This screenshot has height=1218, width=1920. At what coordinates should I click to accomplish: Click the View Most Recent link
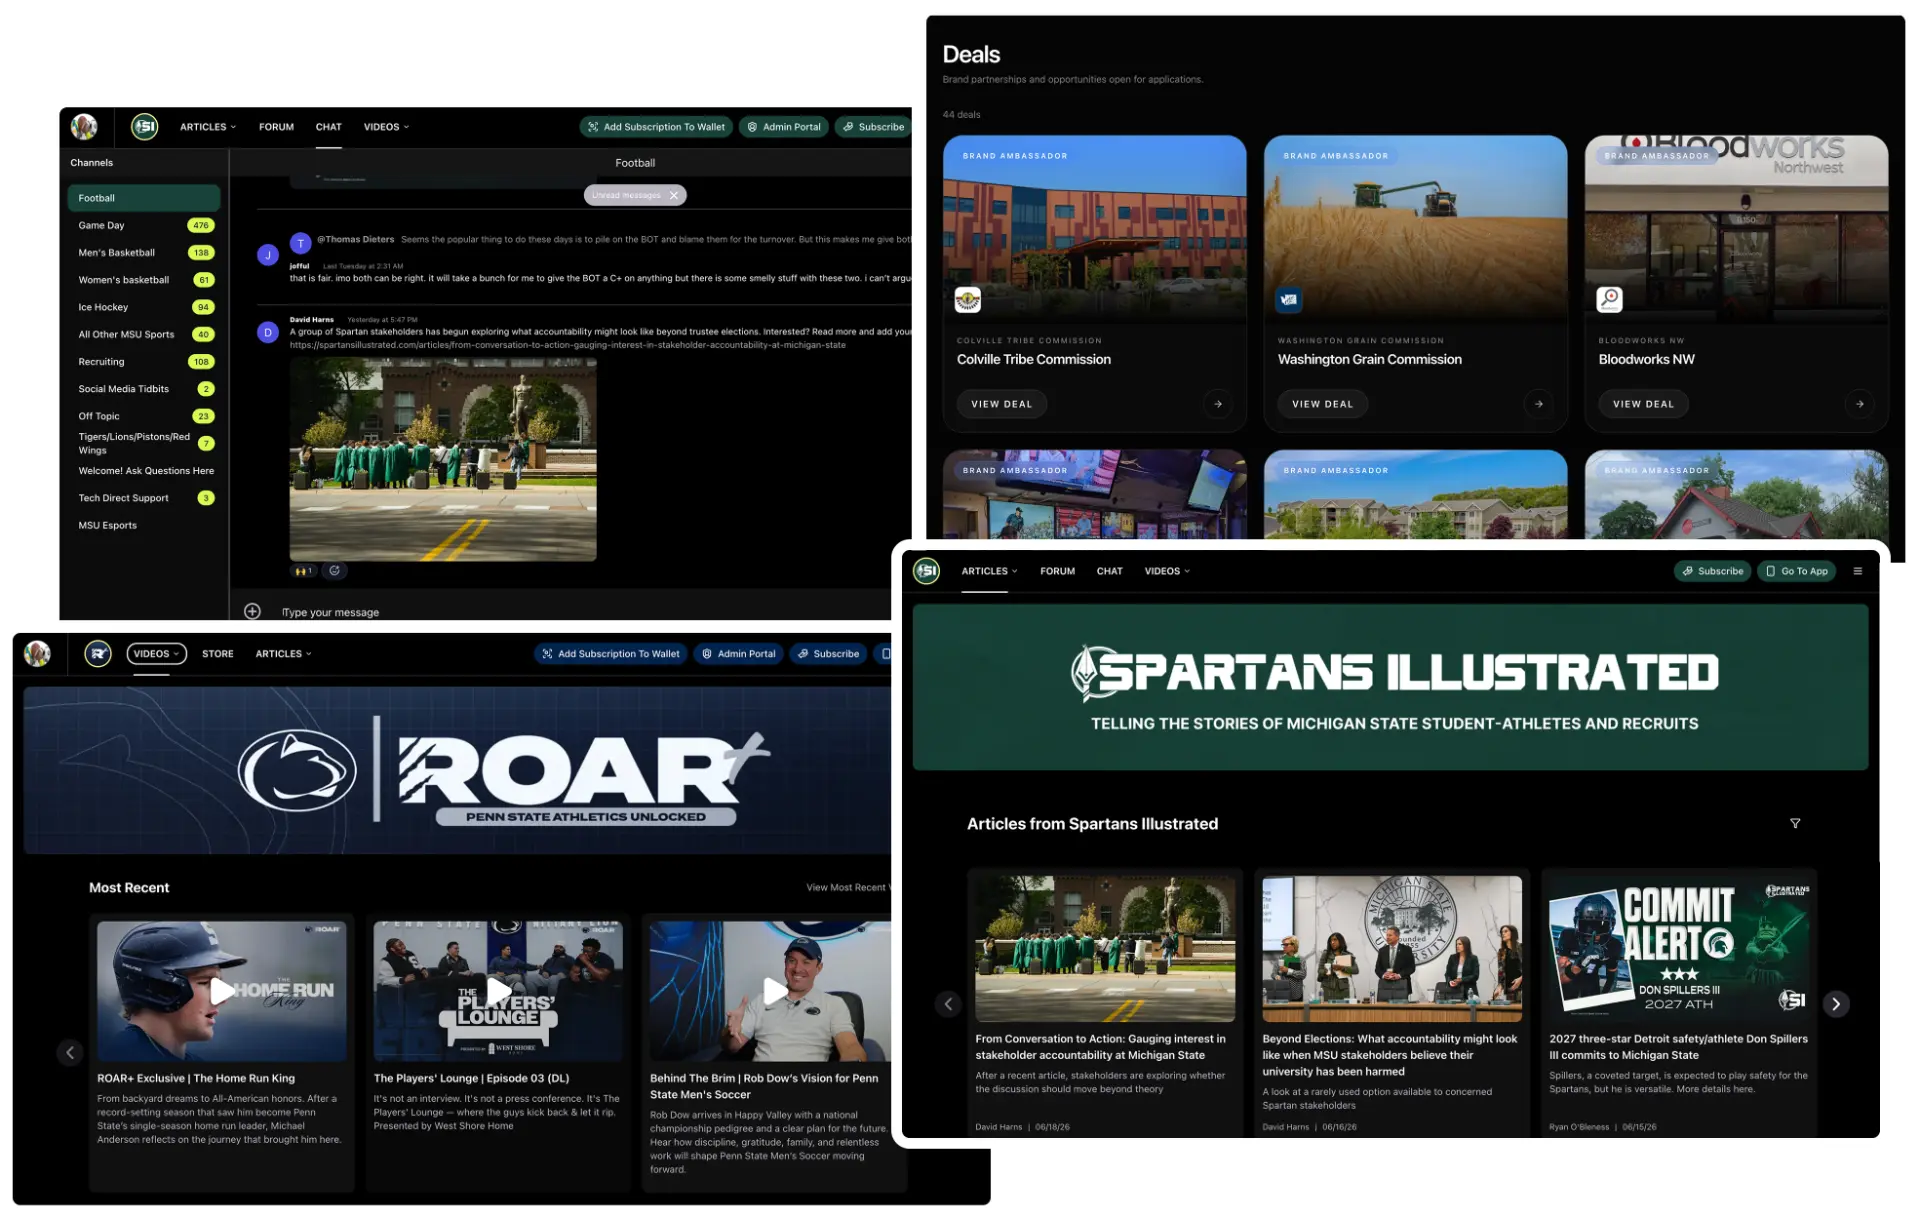click(848, 888)
